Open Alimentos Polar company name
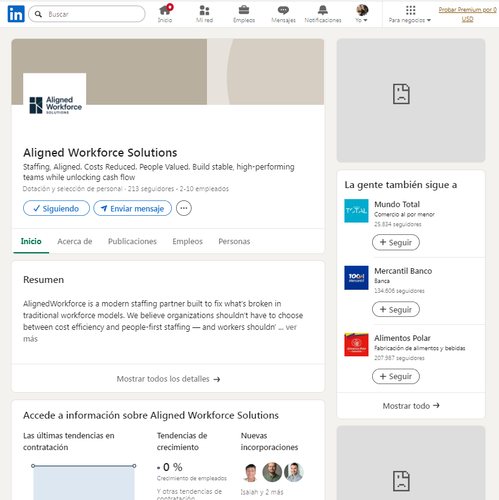The width and height of the screenshot is (499, 500). [x=402, y=338]
